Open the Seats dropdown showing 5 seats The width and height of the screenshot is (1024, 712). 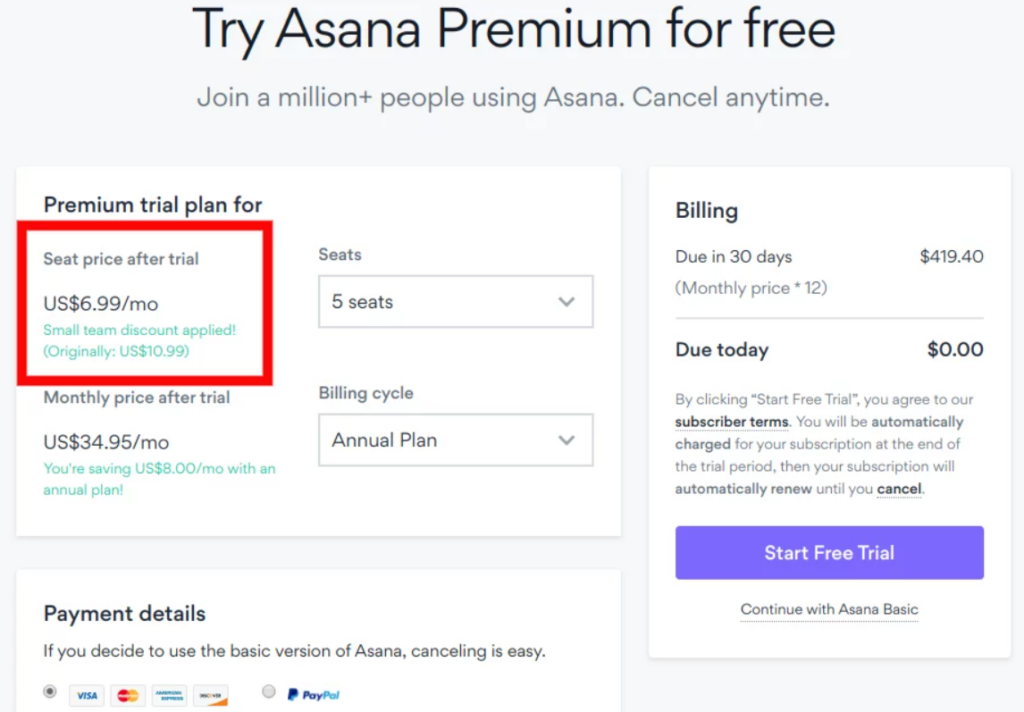[456, 301]
